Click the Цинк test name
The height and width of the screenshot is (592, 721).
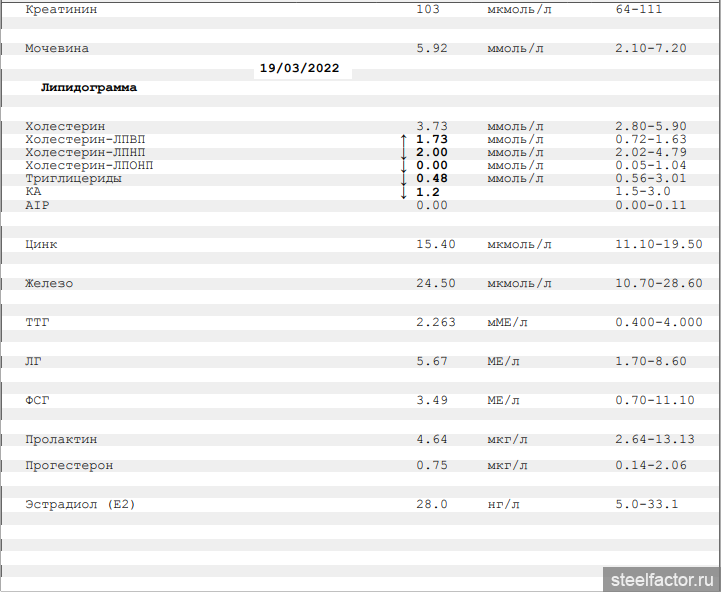pyautogui.click(x=41, y=244)
